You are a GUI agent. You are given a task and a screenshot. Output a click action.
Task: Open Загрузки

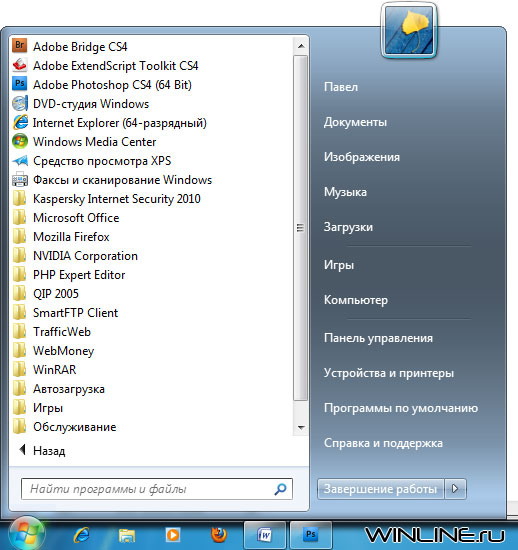click(348, 227)
